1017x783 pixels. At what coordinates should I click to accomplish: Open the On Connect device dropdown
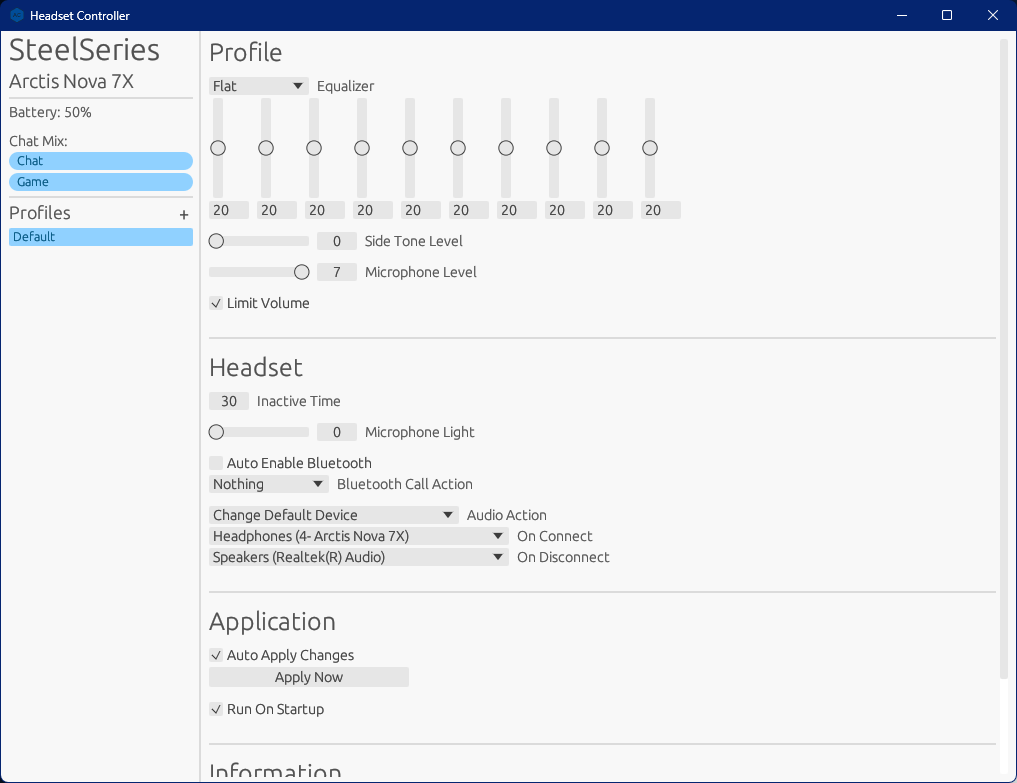[x=358, y=535]
